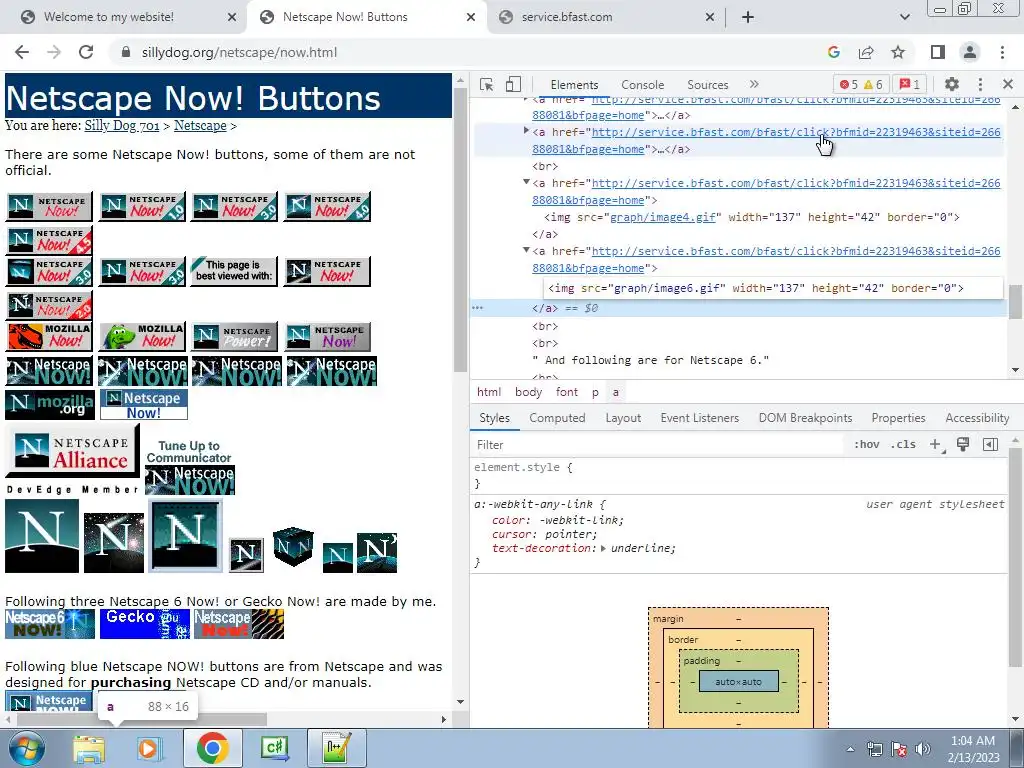This screenshot has height=768, width=1024.
Task: Expand the text-decoration underline property
Action: (x=603, y=549)
